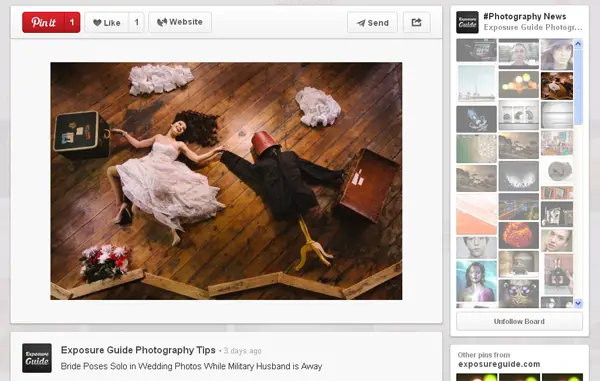Click the Unfollow Board button
600x381 pixels.
point(519,321)
